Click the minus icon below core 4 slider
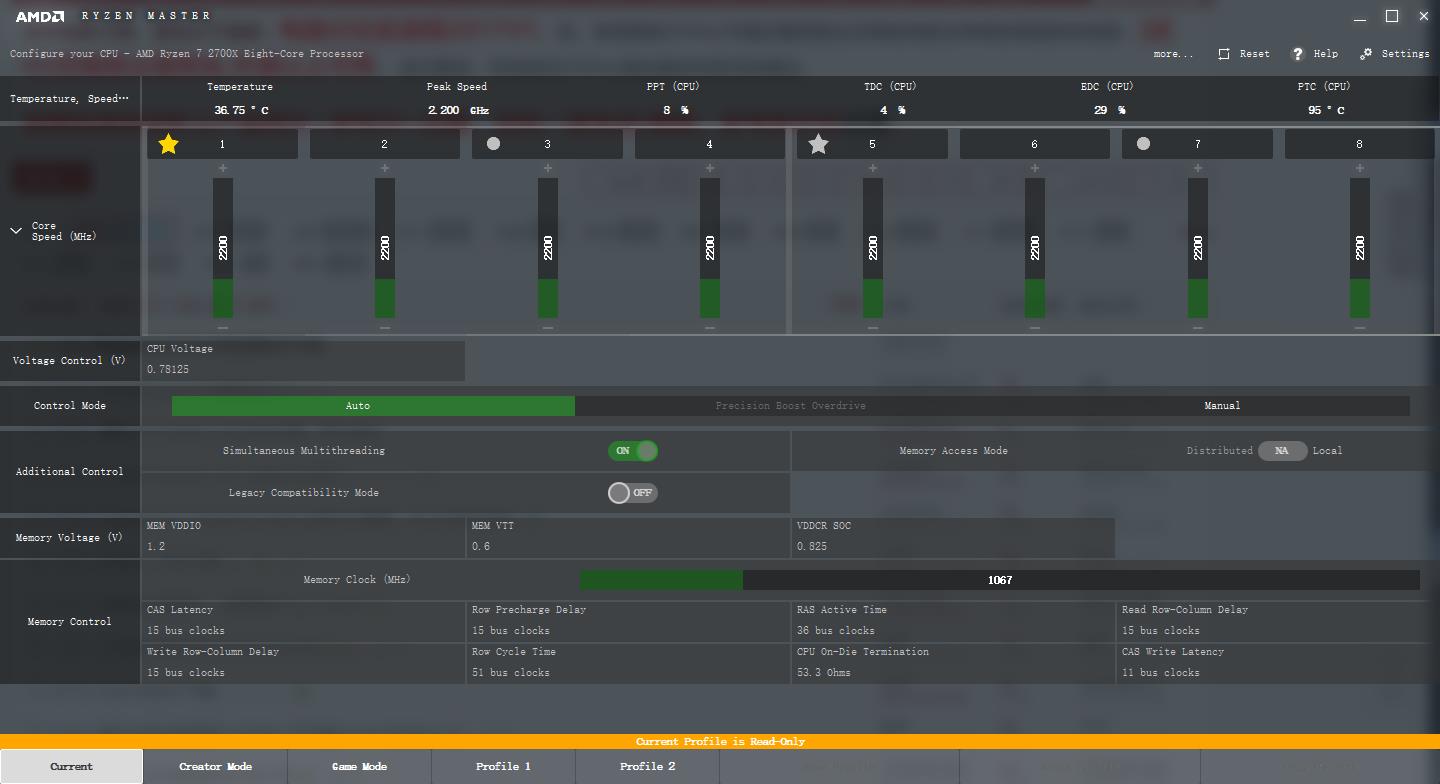This screenshot has height=784, width=1440. click(x=710, y=328)
